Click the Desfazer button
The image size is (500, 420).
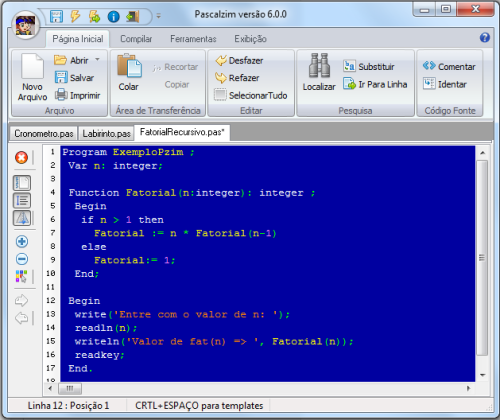coord(239,60)
